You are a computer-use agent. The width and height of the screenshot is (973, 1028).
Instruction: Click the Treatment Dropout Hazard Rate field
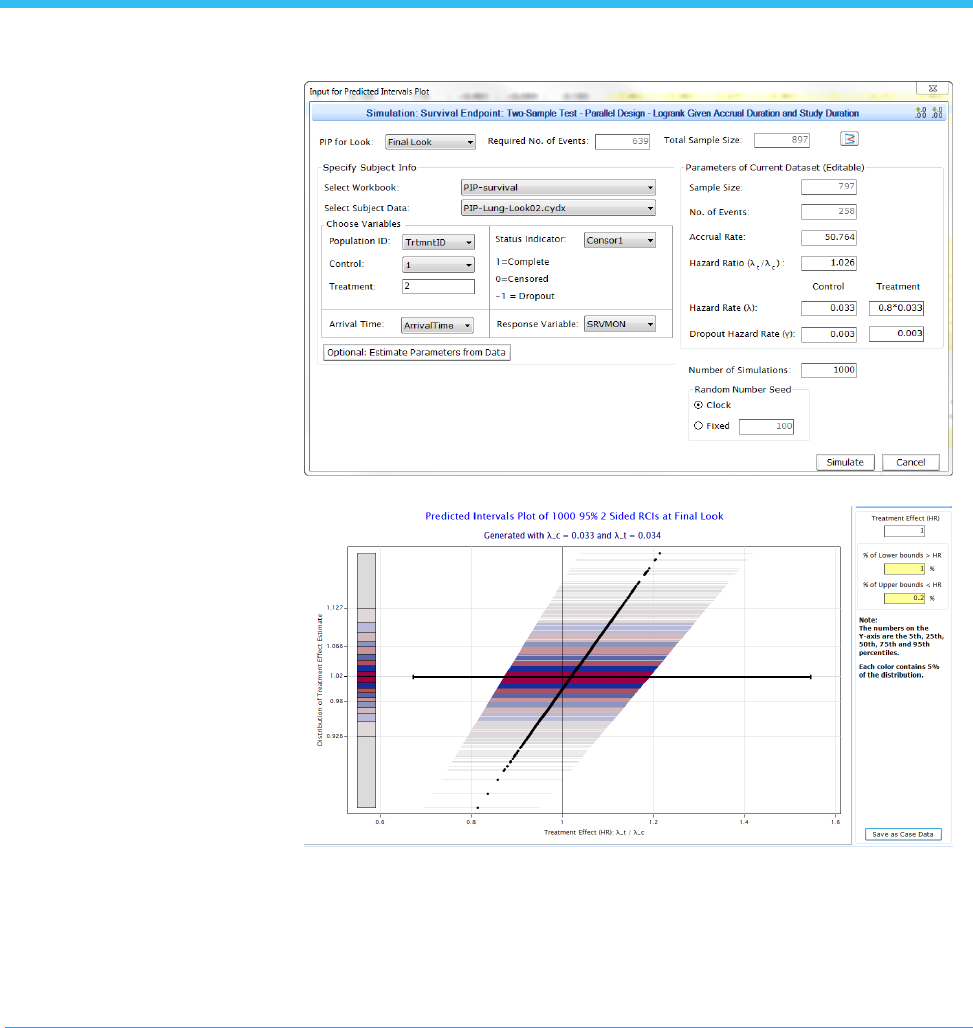[896, 334]
